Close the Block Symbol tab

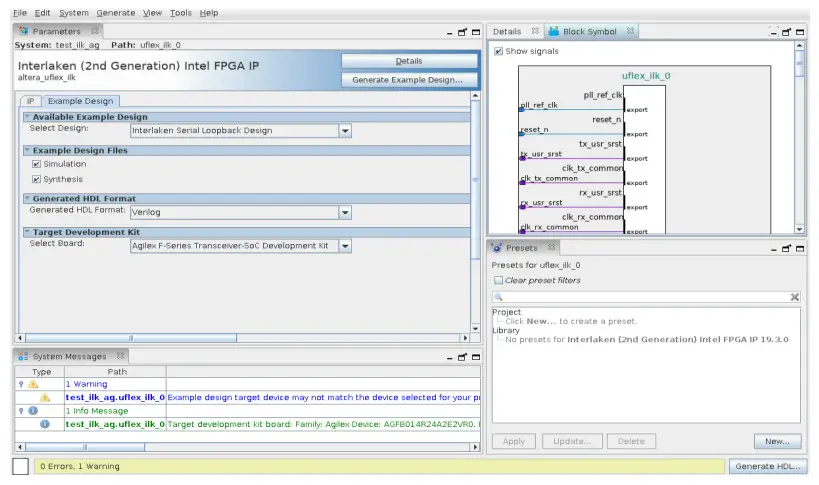(x=630, y=31)
